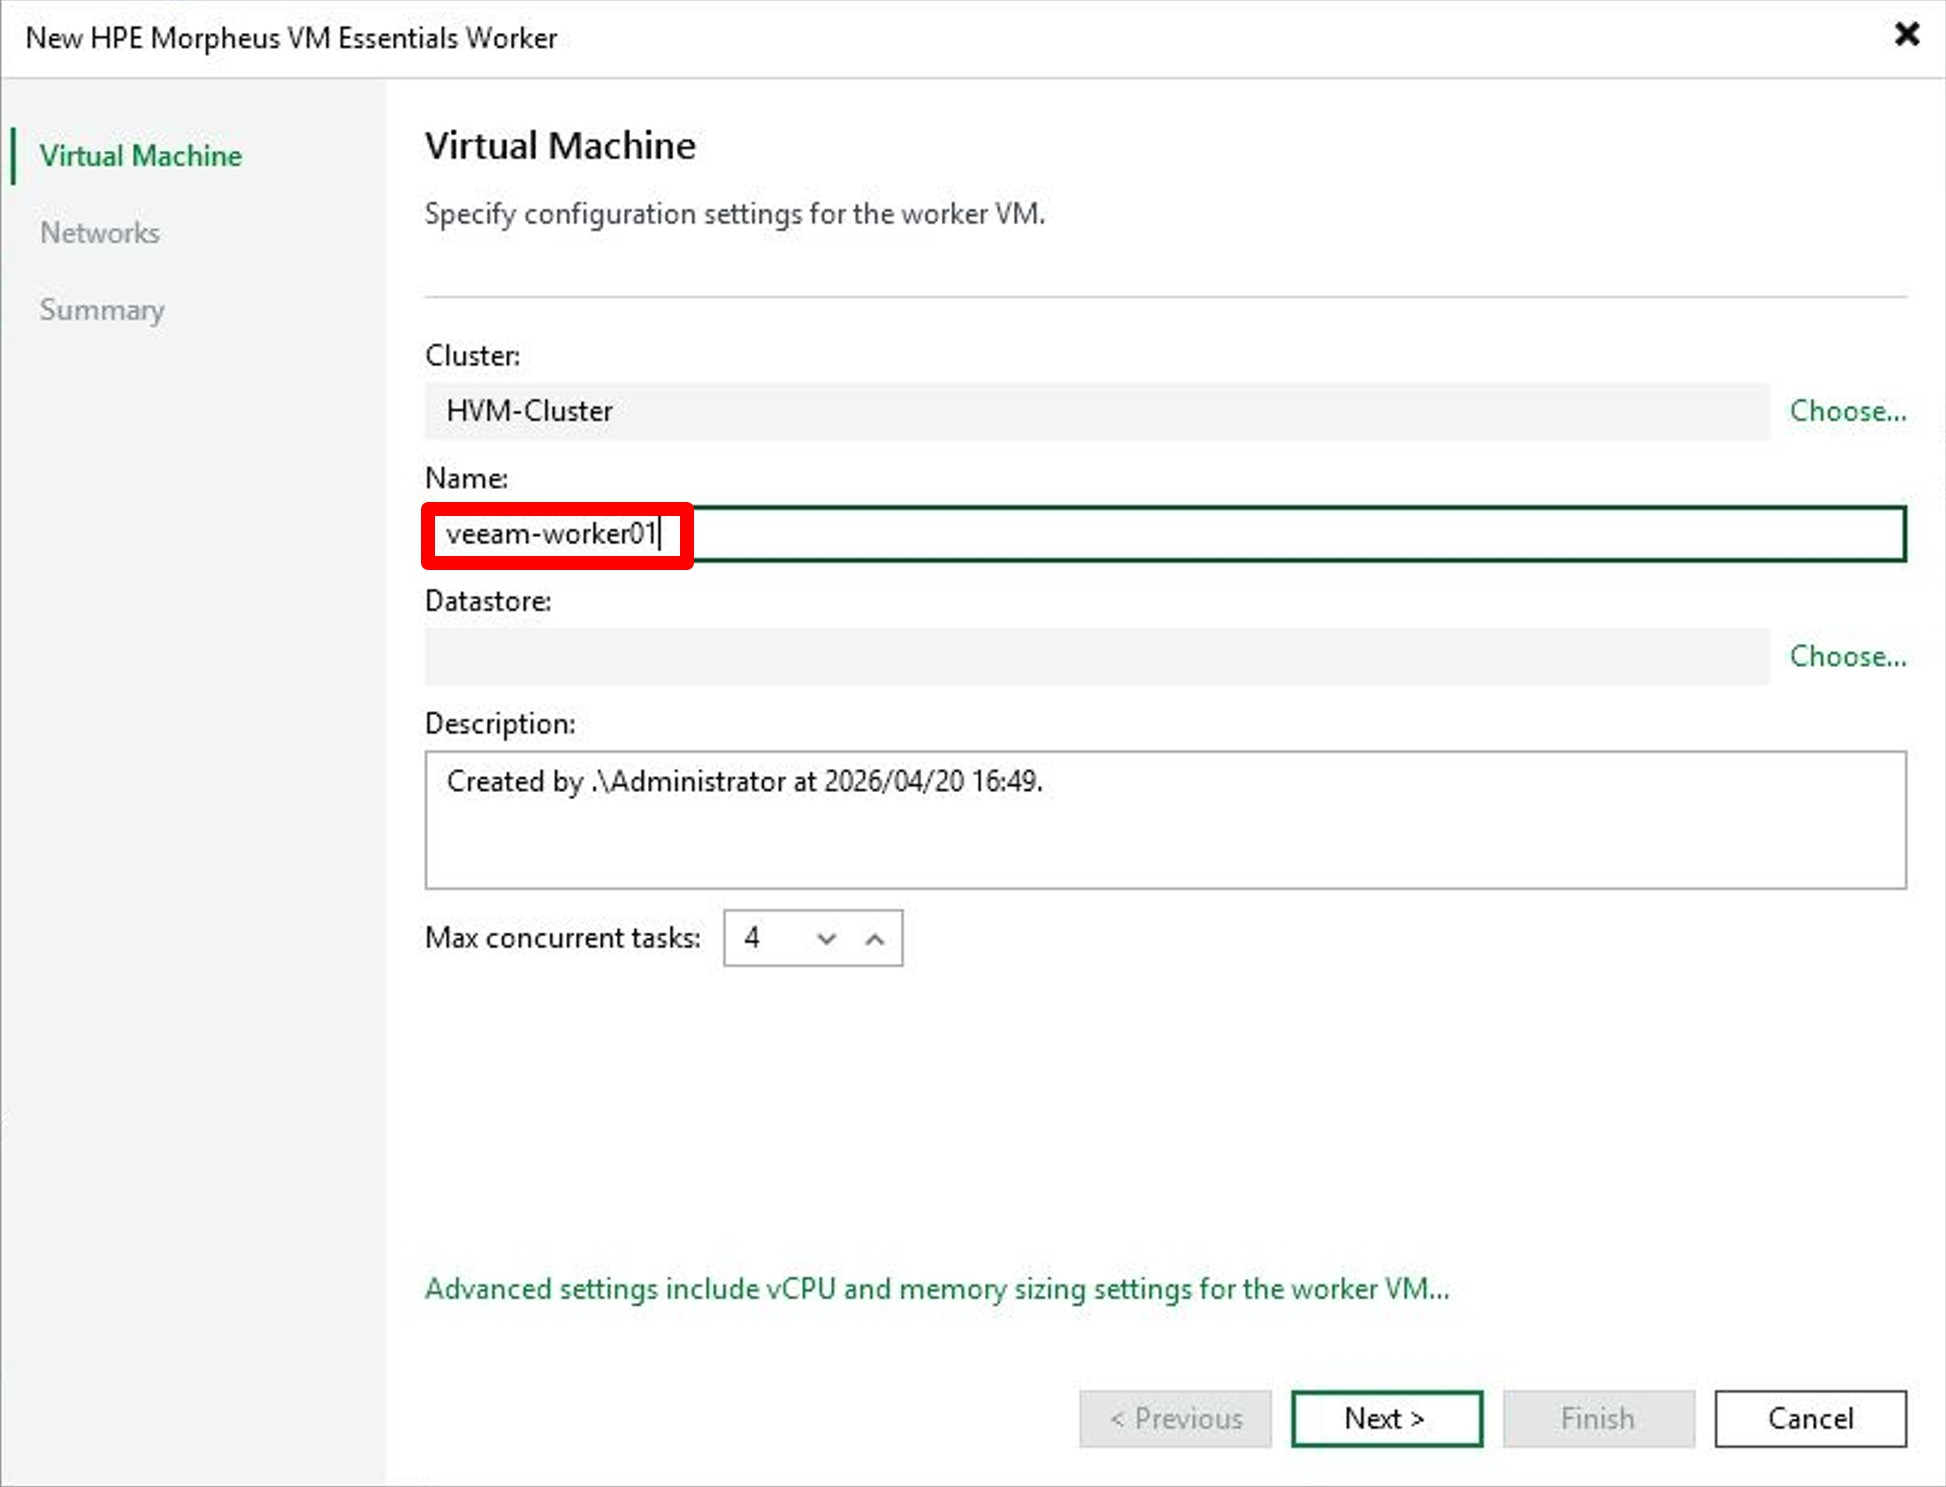The width and height of the screenshot is (1946, 1487).
Task: Click the Description text box
Action: point(1165,820)
